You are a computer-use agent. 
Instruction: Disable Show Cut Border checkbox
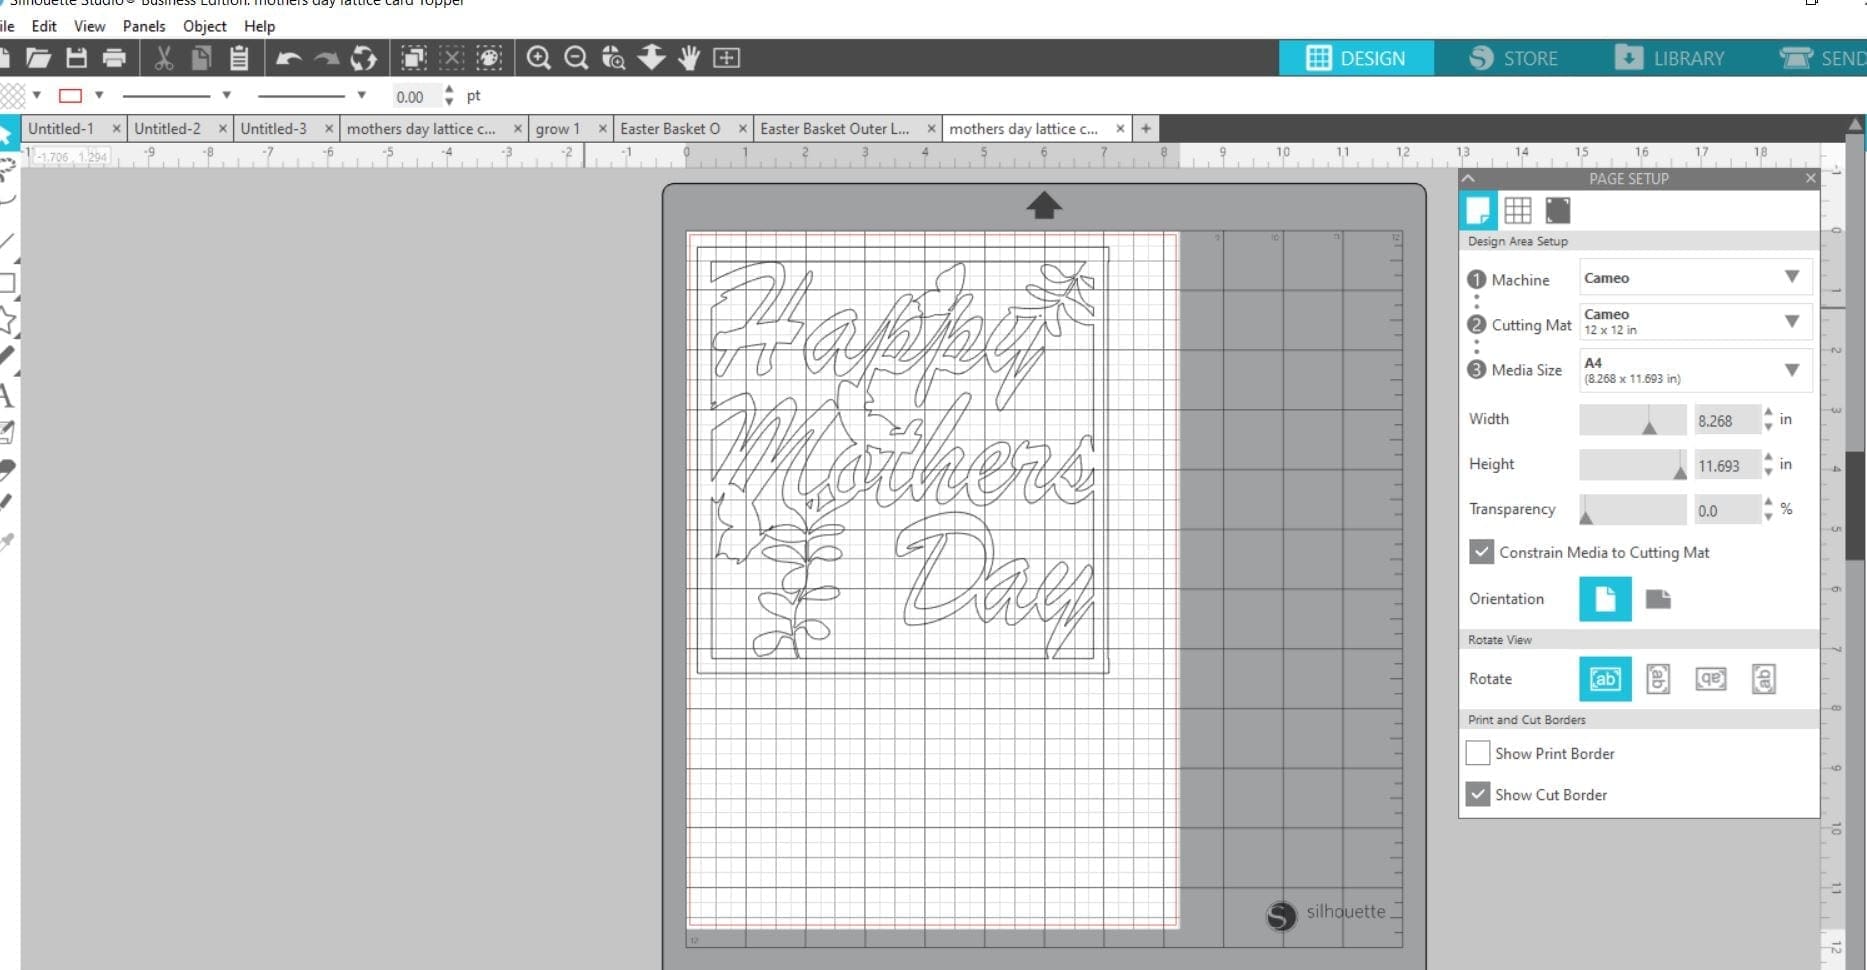coord(1477,795)
